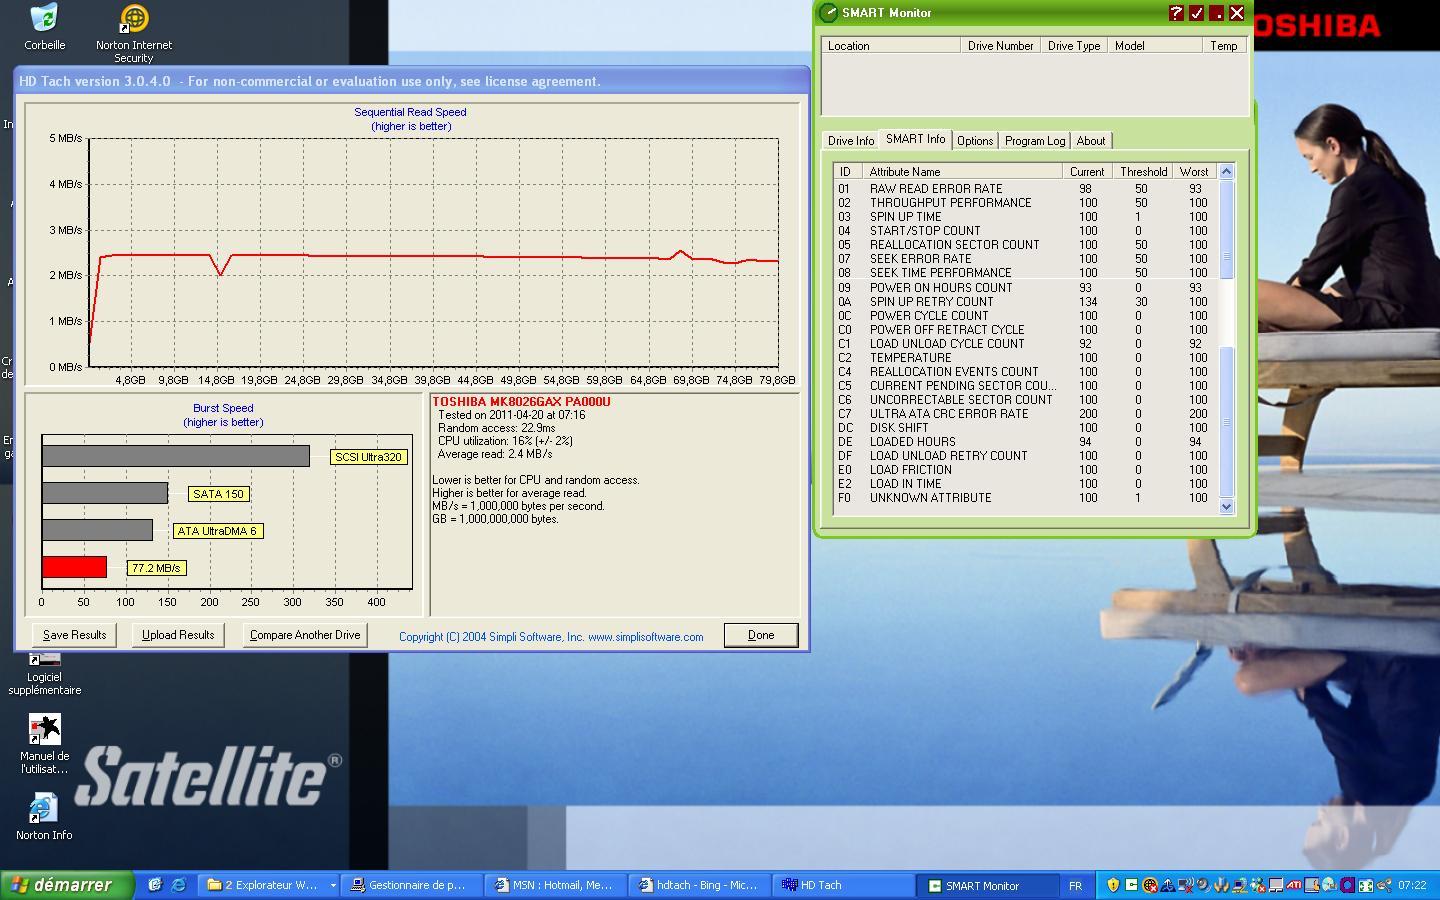Sort by the Model column header
1440x900 pixels.
1155,46
